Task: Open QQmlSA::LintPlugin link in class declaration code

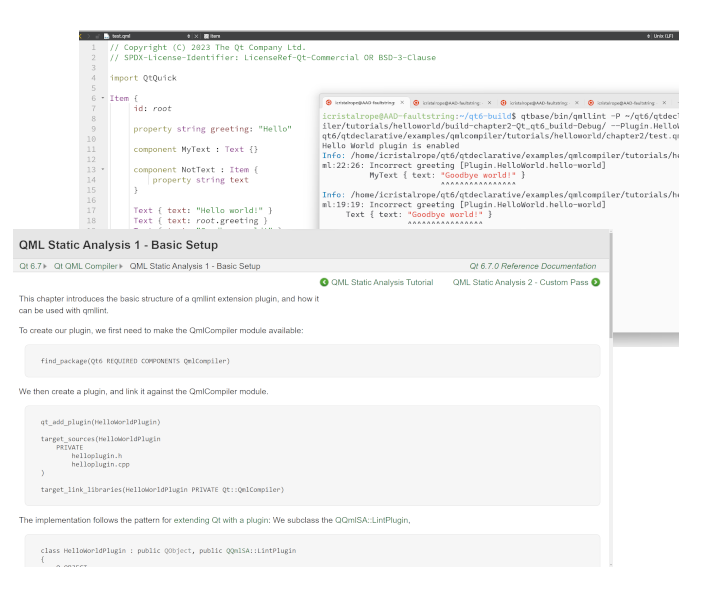Action: tap(261, 550)
